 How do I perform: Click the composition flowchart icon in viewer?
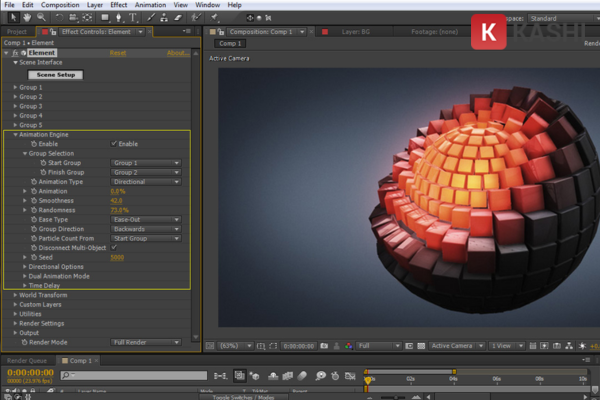[x=569, y=346]
